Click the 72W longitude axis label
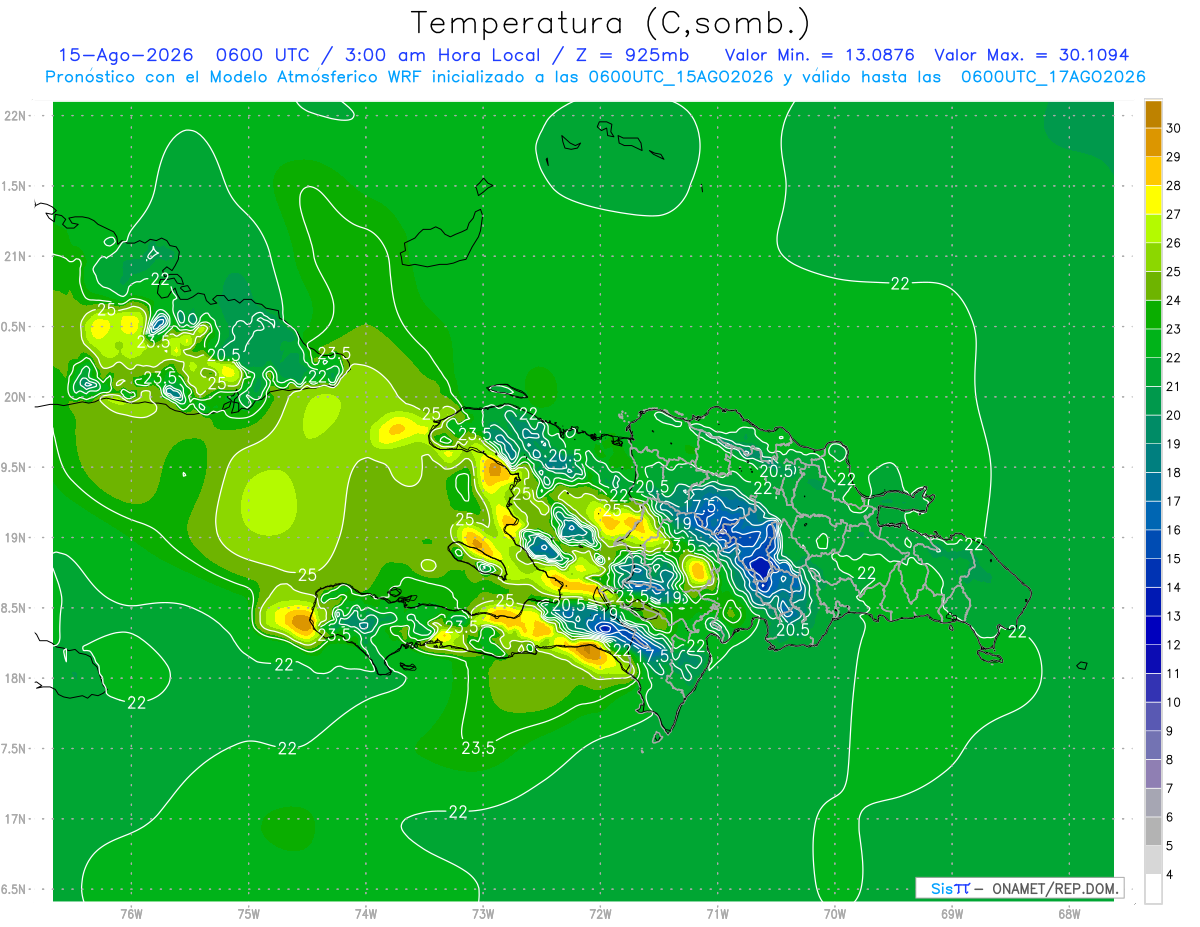Screen dimensions: 1200x927 600,913
